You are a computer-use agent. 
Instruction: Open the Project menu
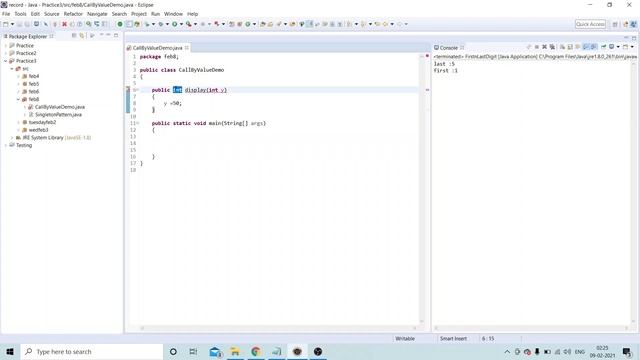[139, 14]
